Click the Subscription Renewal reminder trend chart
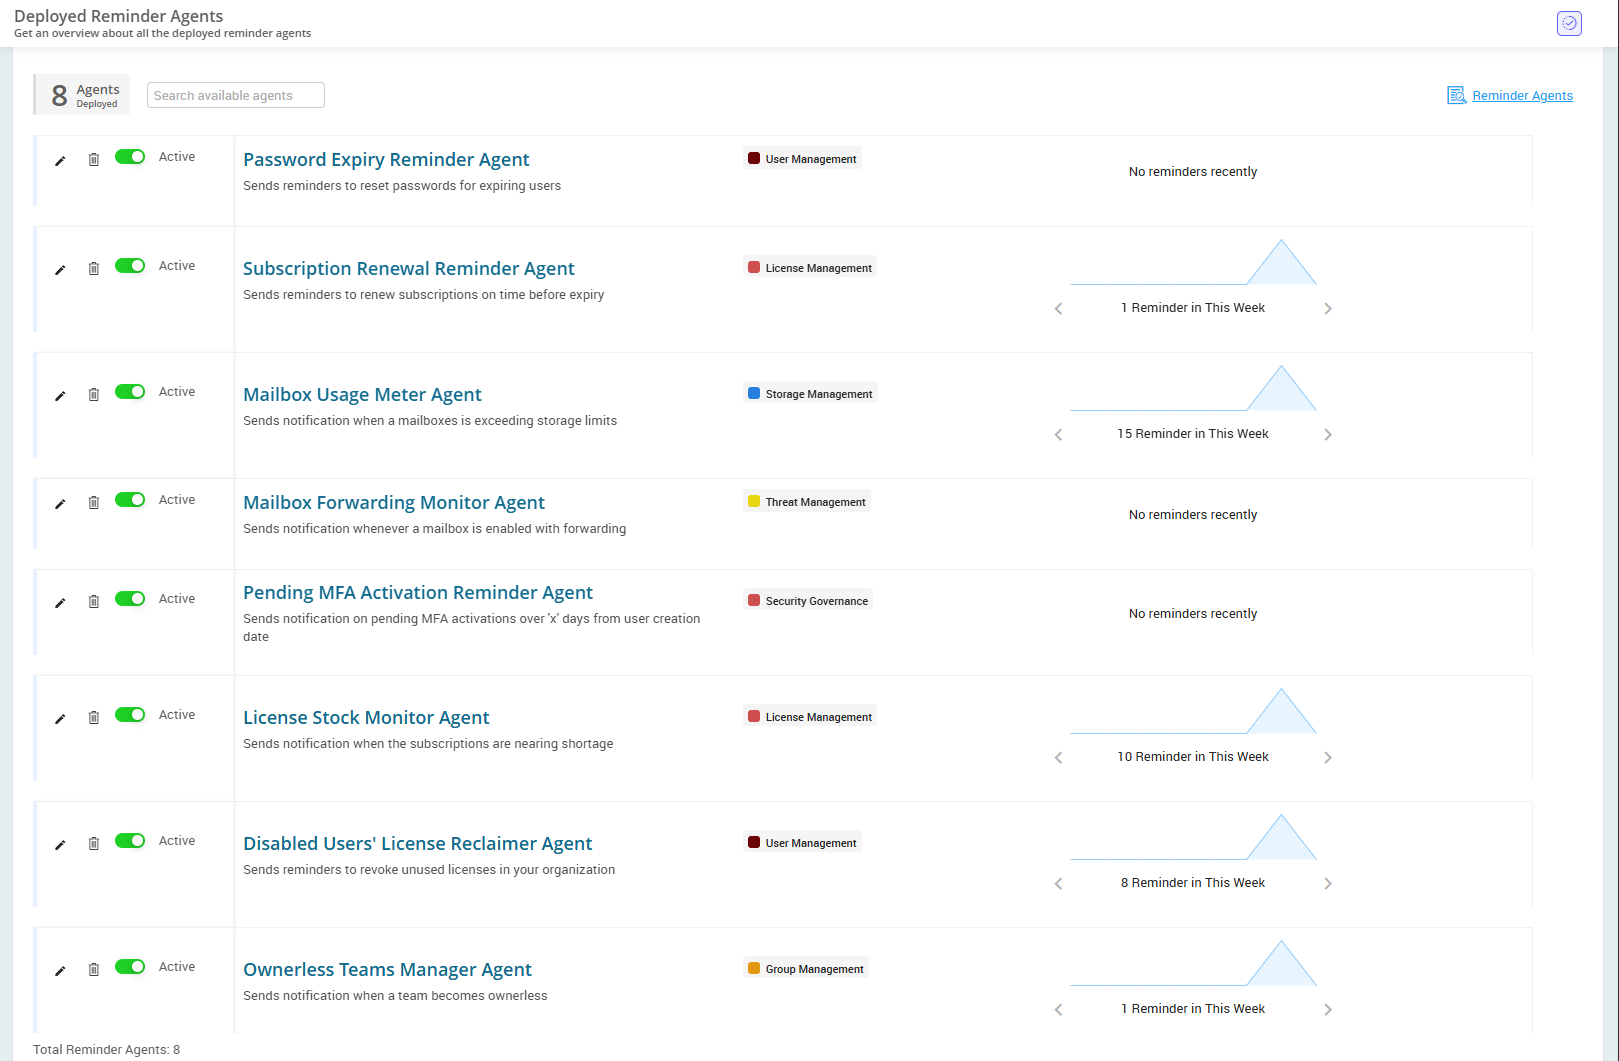The height and width of the screenshot is (1061, 1619). point(1193,263)
